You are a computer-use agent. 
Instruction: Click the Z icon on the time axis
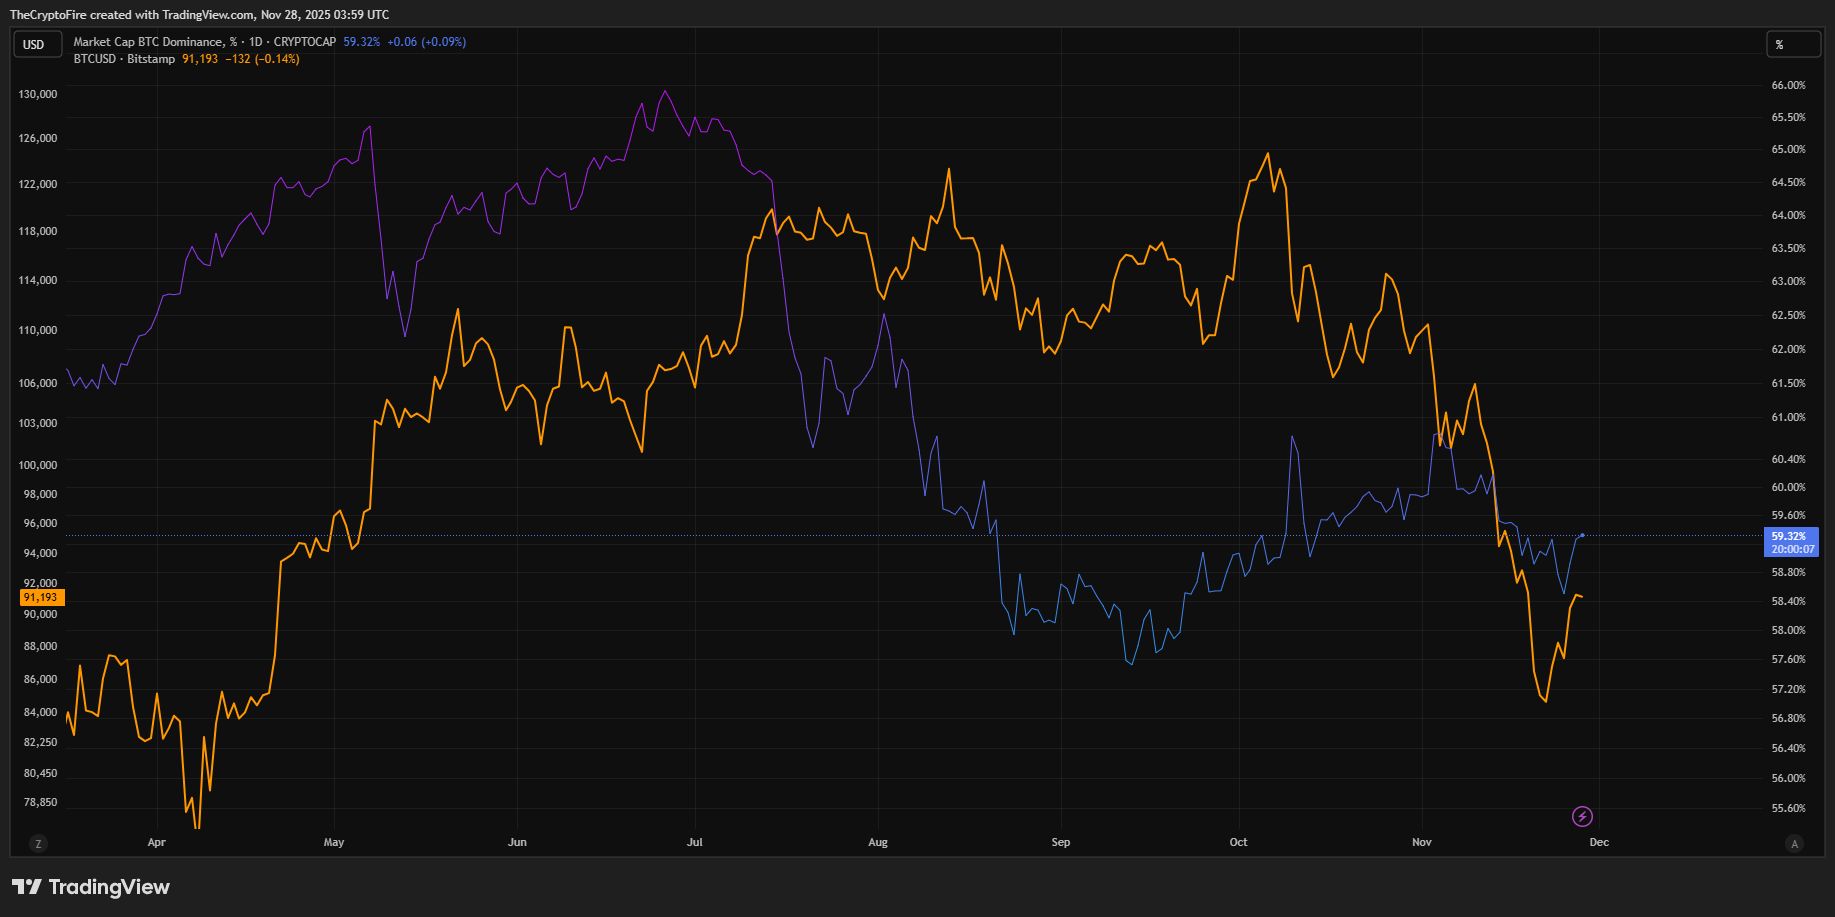pyautogui.click(x=39, y=844)
